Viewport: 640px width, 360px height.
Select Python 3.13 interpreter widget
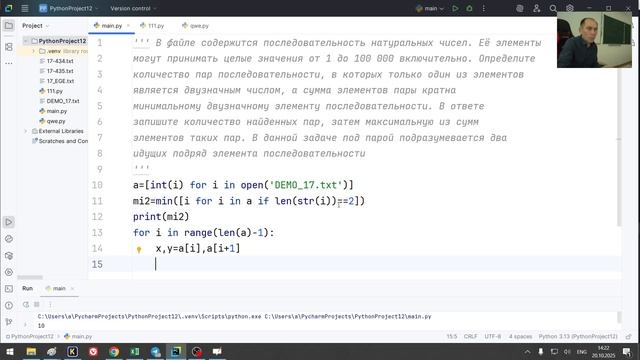[x=578, y=336]
